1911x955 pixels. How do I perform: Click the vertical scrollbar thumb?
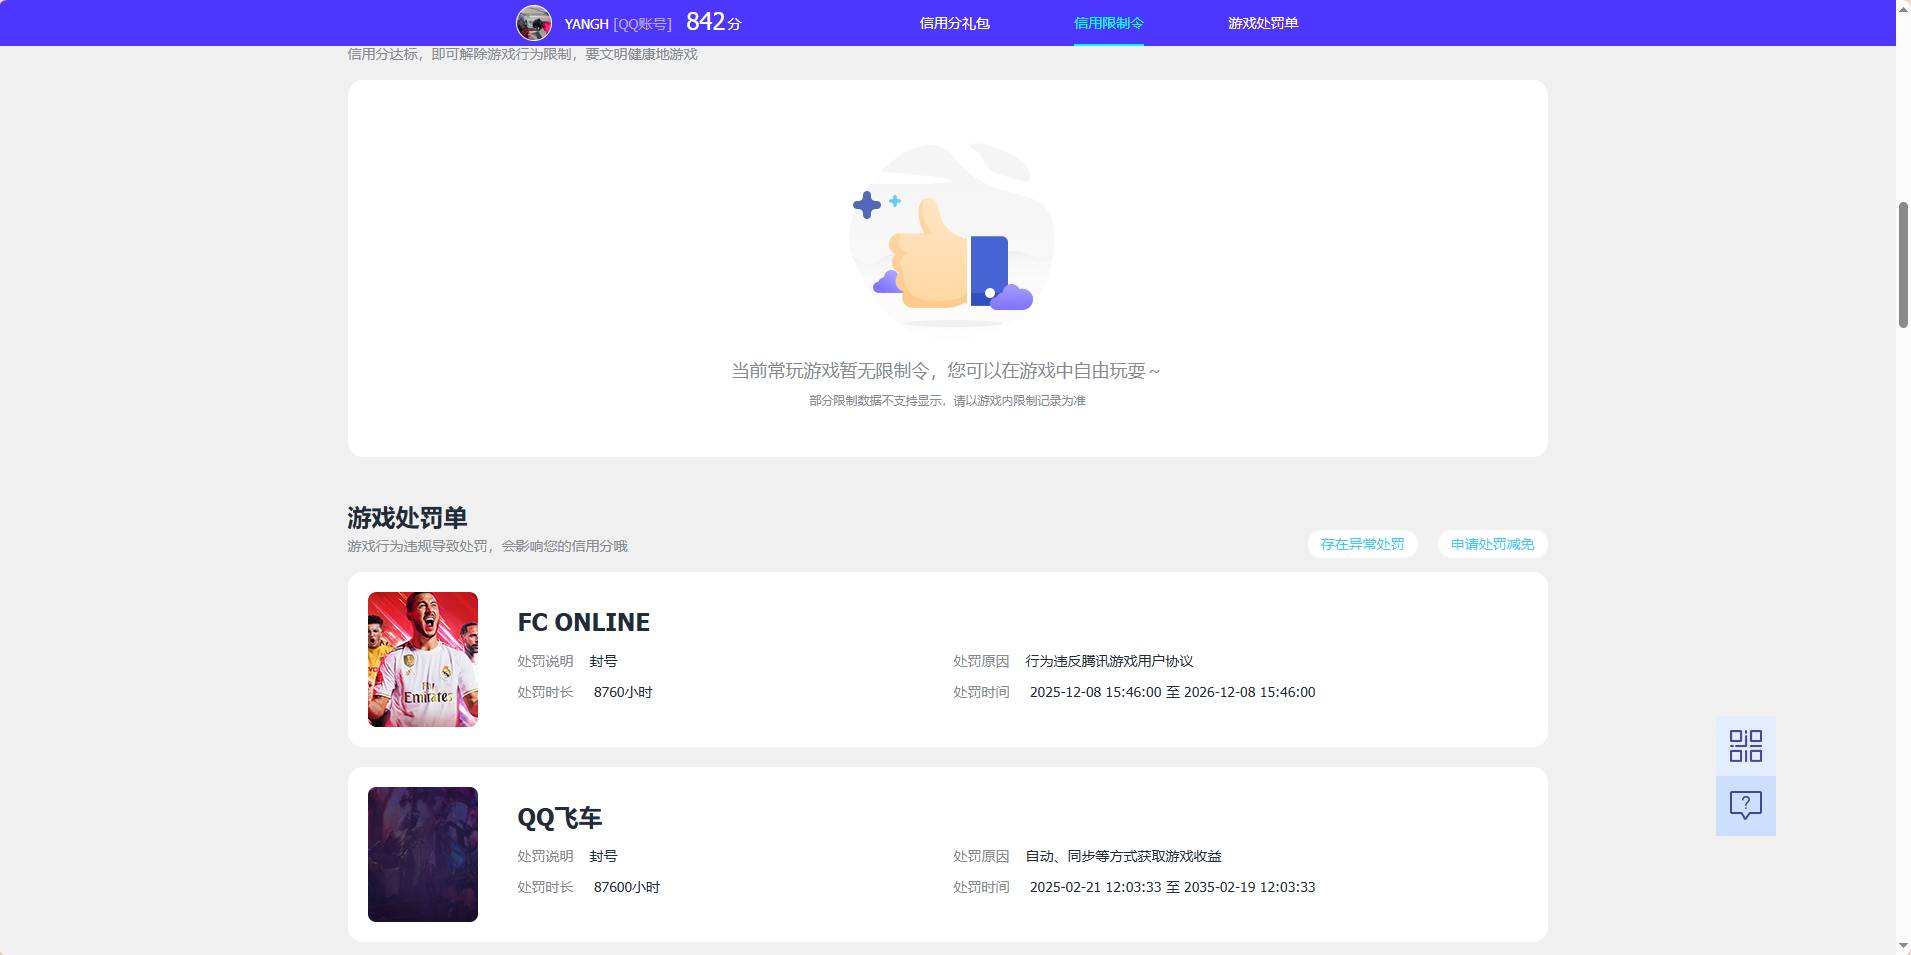click(x=1903, y=265)
